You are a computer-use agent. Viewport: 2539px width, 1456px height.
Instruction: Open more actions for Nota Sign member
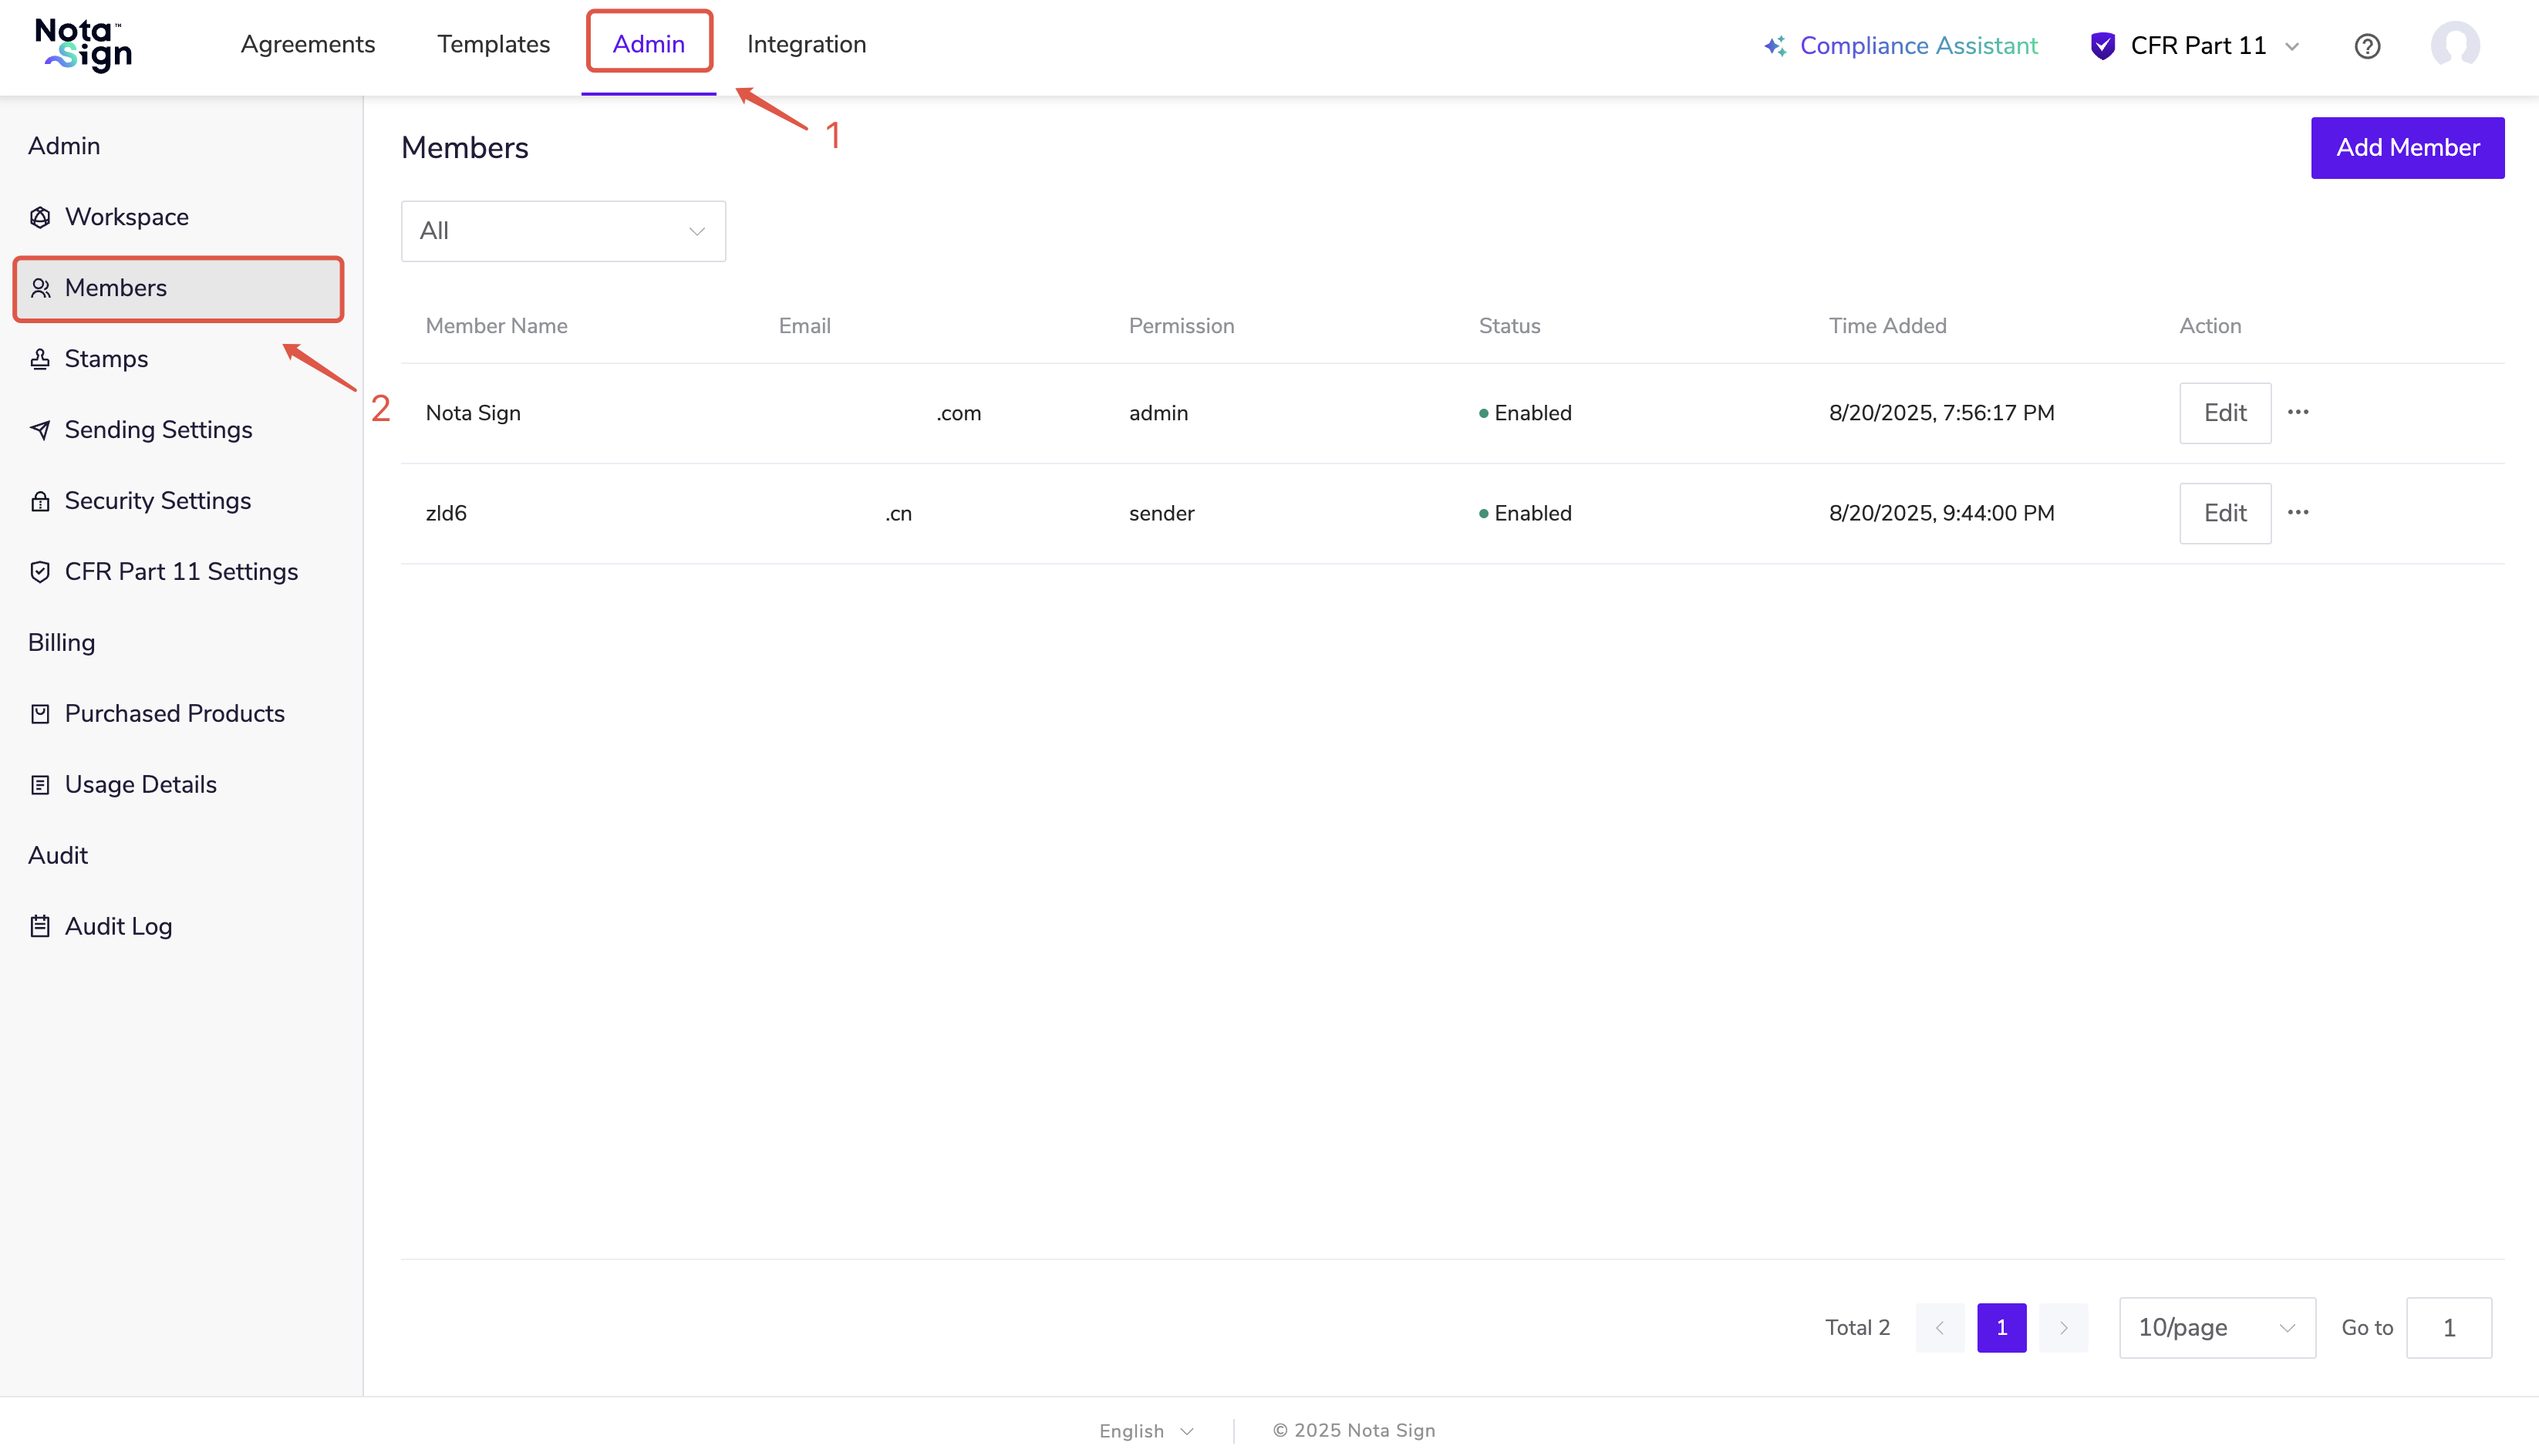coord(2298,413)
